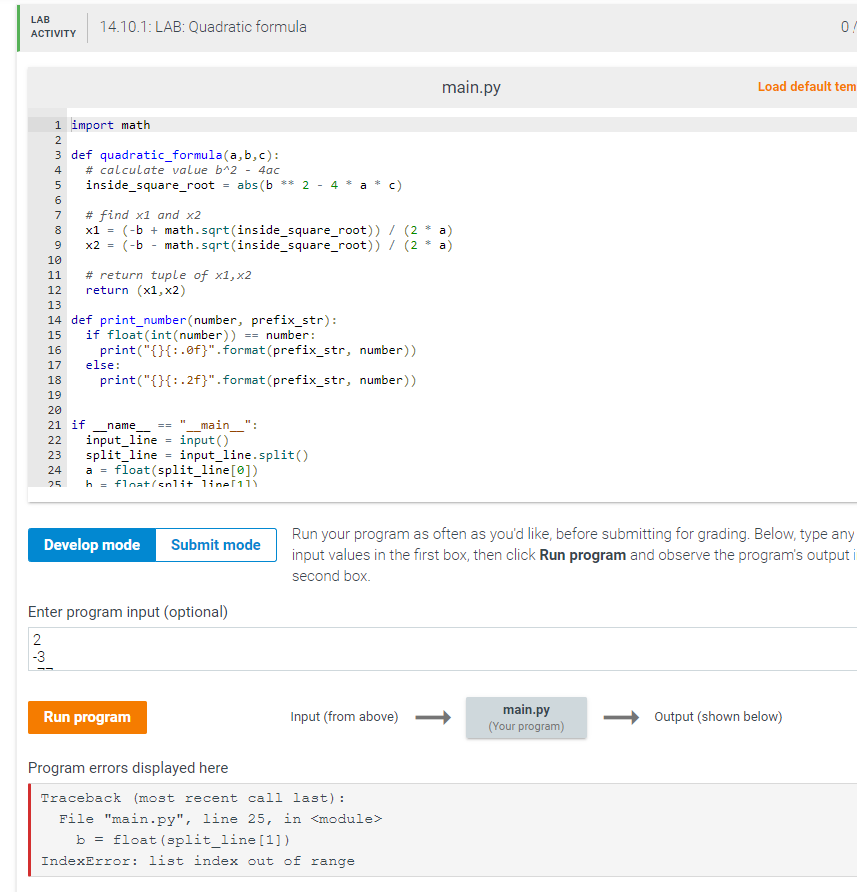
Task: Click the main.py box in the flow diagram
Action: 526,716
